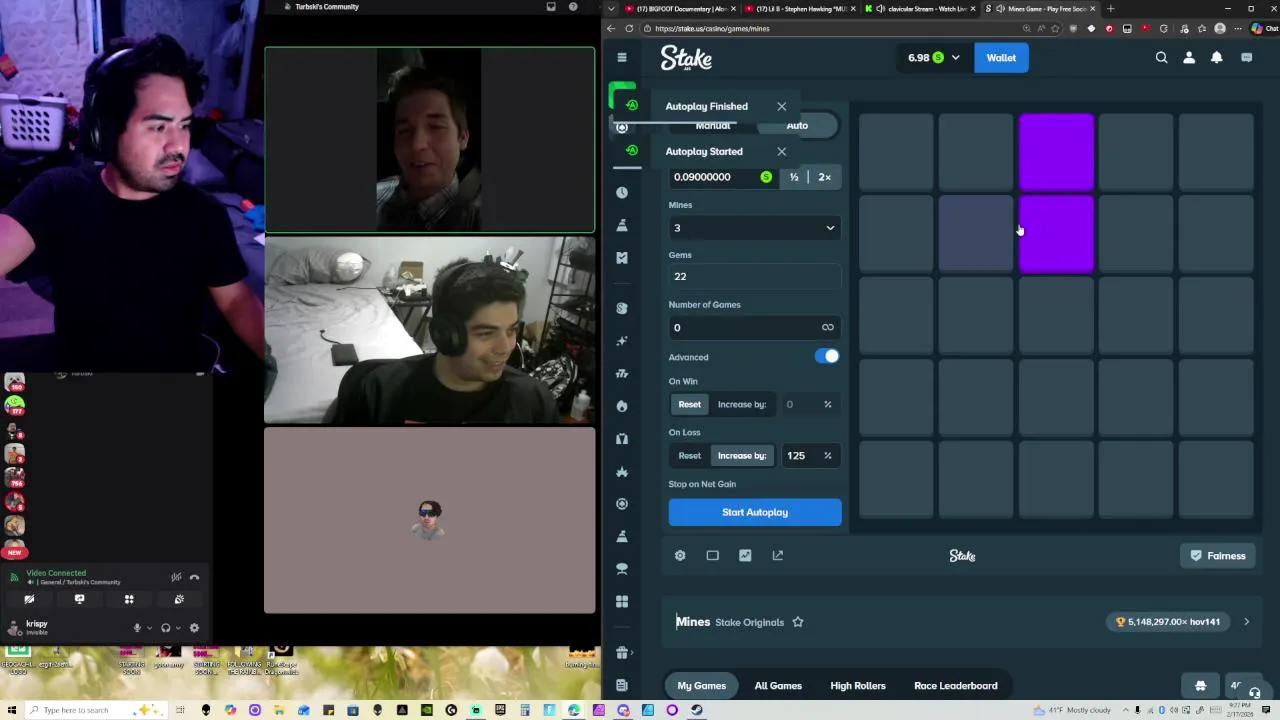Click the Windows Start button
This screenshot has height=720, width=1280.
click(14, 710)
